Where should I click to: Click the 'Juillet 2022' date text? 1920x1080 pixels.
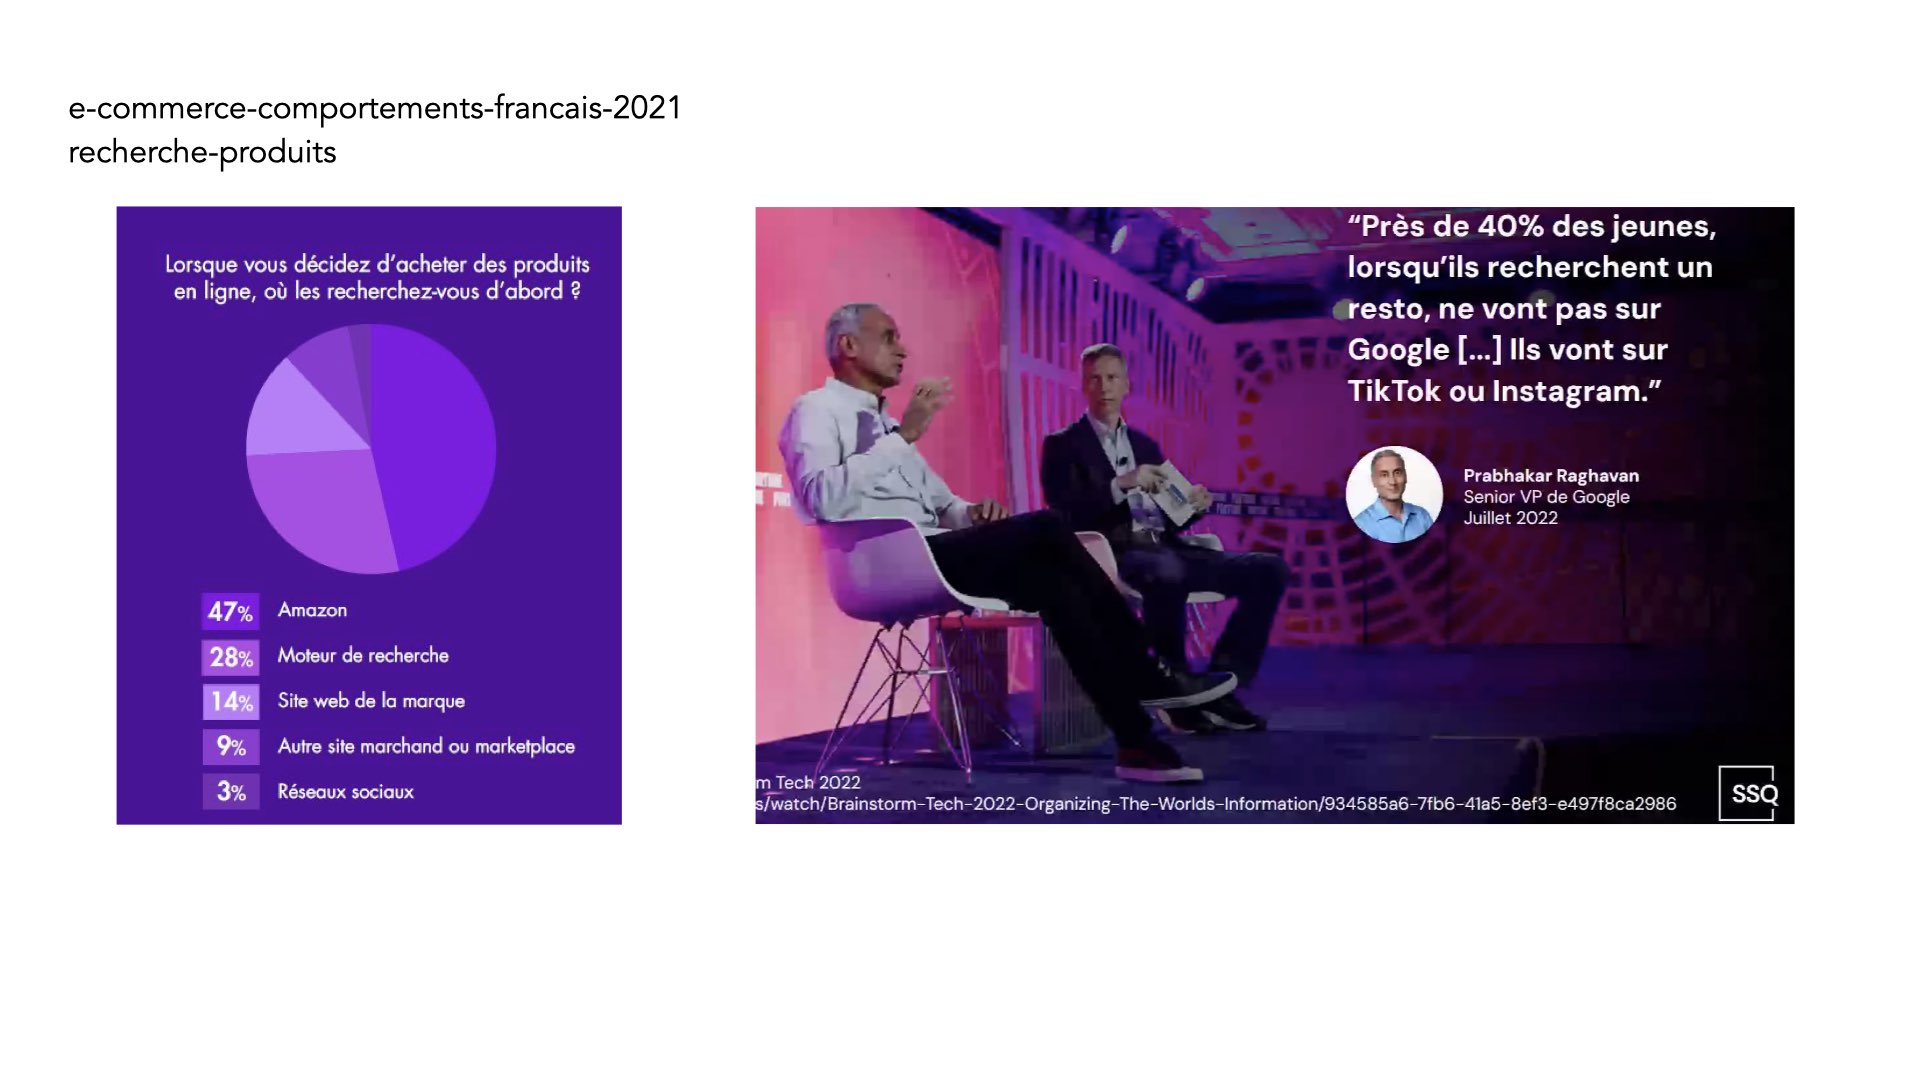[1510, 518]
